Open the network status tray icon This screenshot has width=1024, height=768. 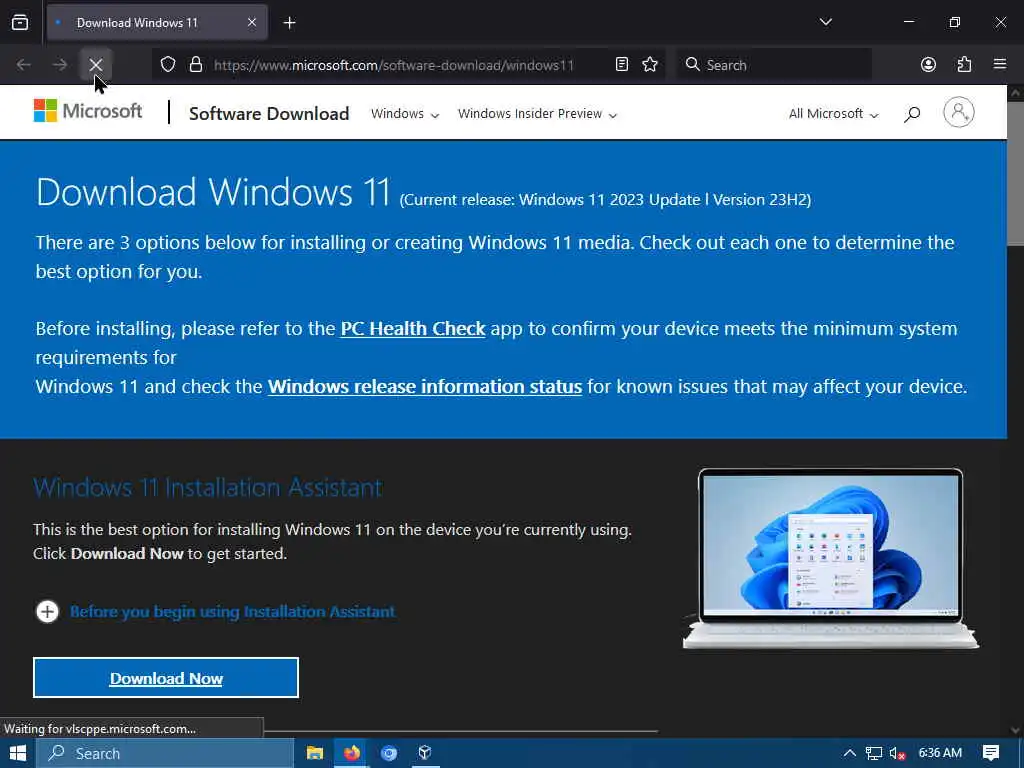[x=874, y=753]
